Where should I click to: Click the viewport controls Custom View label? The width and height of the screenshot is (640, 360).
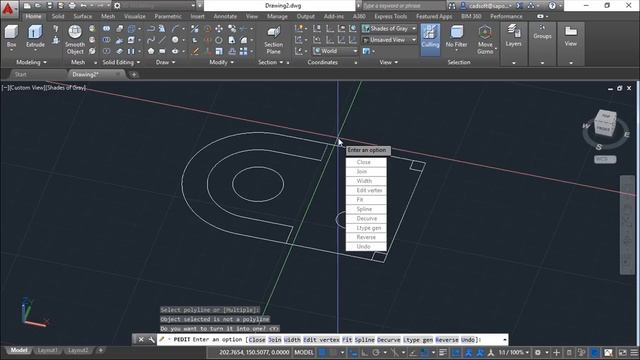click(x=26, y=88)
